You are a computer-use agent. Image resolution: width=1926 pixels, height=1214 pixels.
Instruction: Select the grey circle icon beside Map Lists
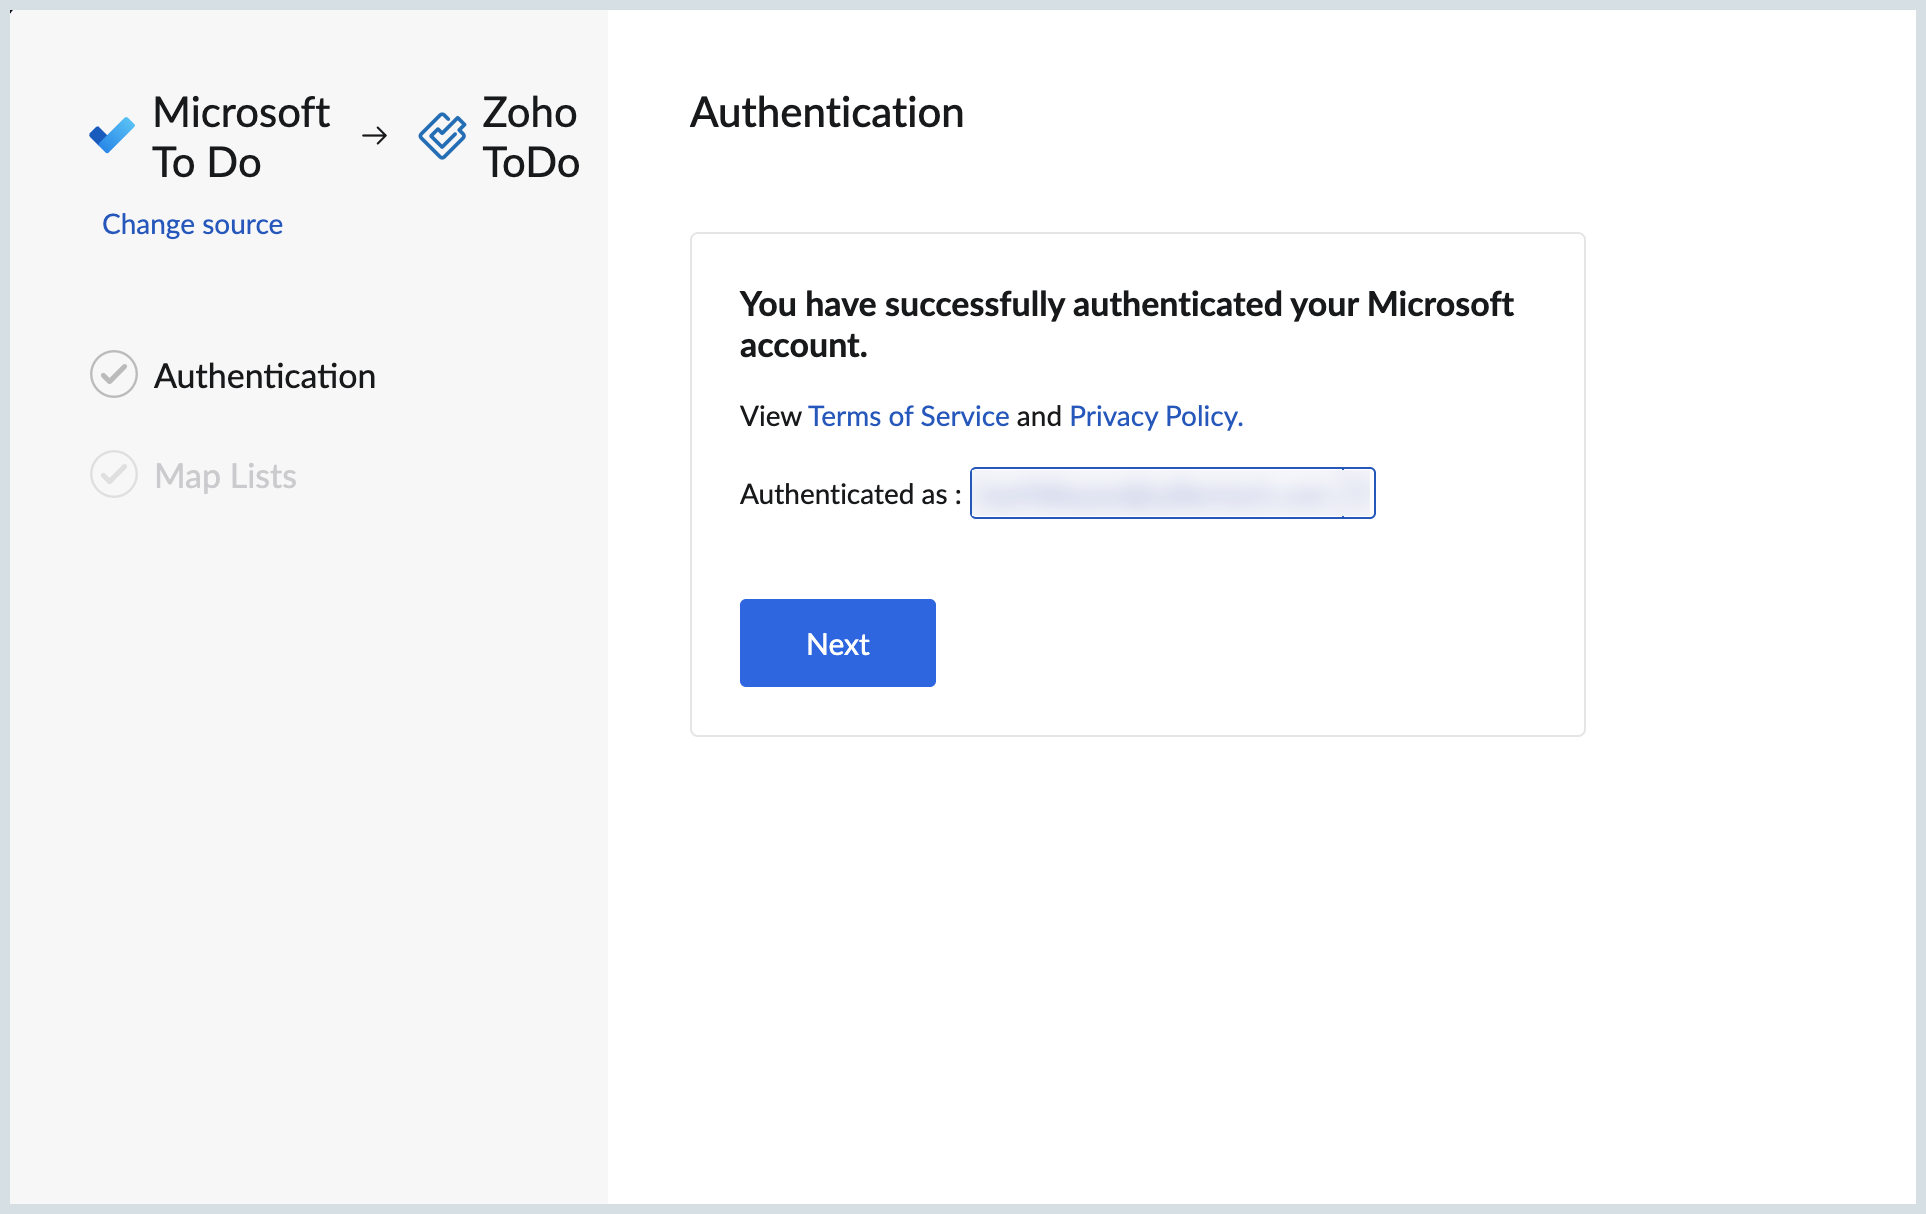coord(114,474)
